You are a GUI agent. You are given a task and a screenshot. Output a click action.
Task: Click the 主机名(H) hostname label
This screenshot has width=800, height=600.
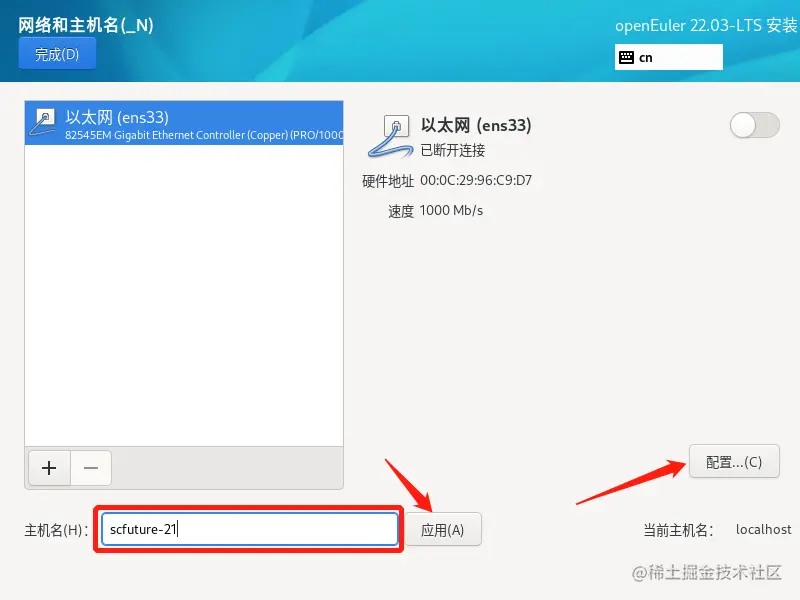[x=56, y=530]
